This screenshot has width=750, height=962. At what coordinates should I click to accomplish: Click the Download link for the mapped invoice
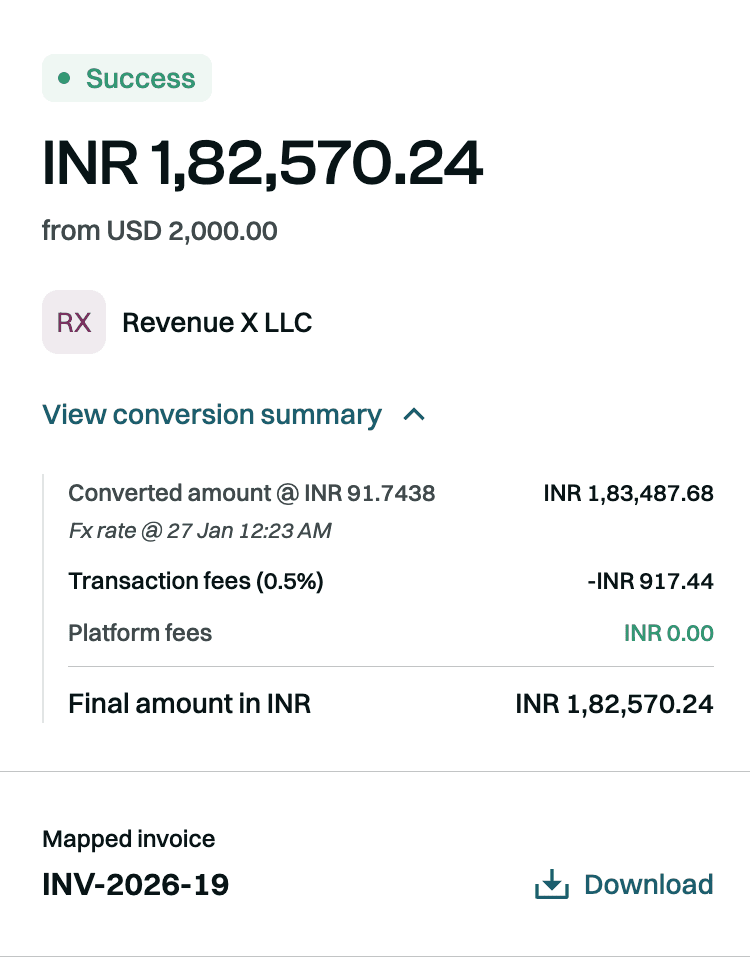648,884
